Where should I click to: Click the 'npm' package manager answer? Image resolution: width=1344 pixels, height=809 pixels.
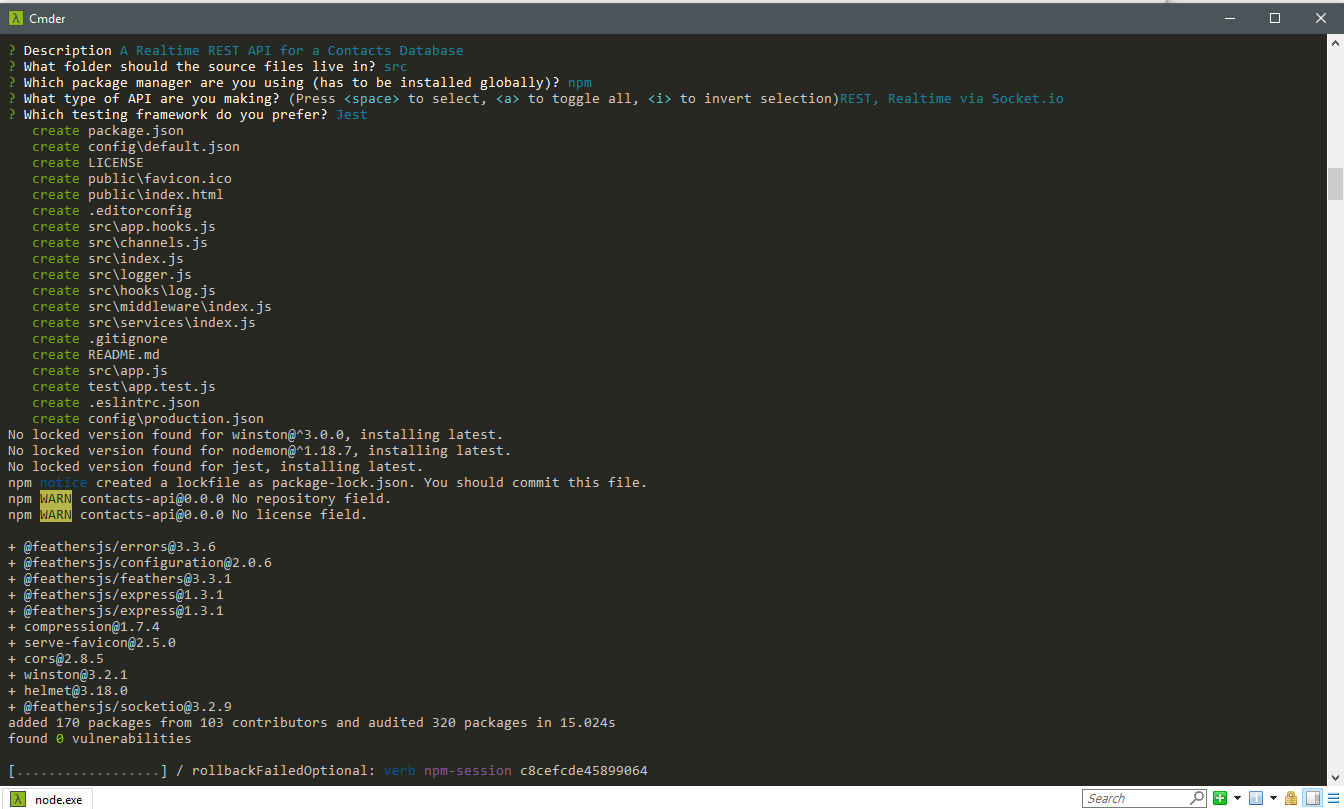(580, 83)
